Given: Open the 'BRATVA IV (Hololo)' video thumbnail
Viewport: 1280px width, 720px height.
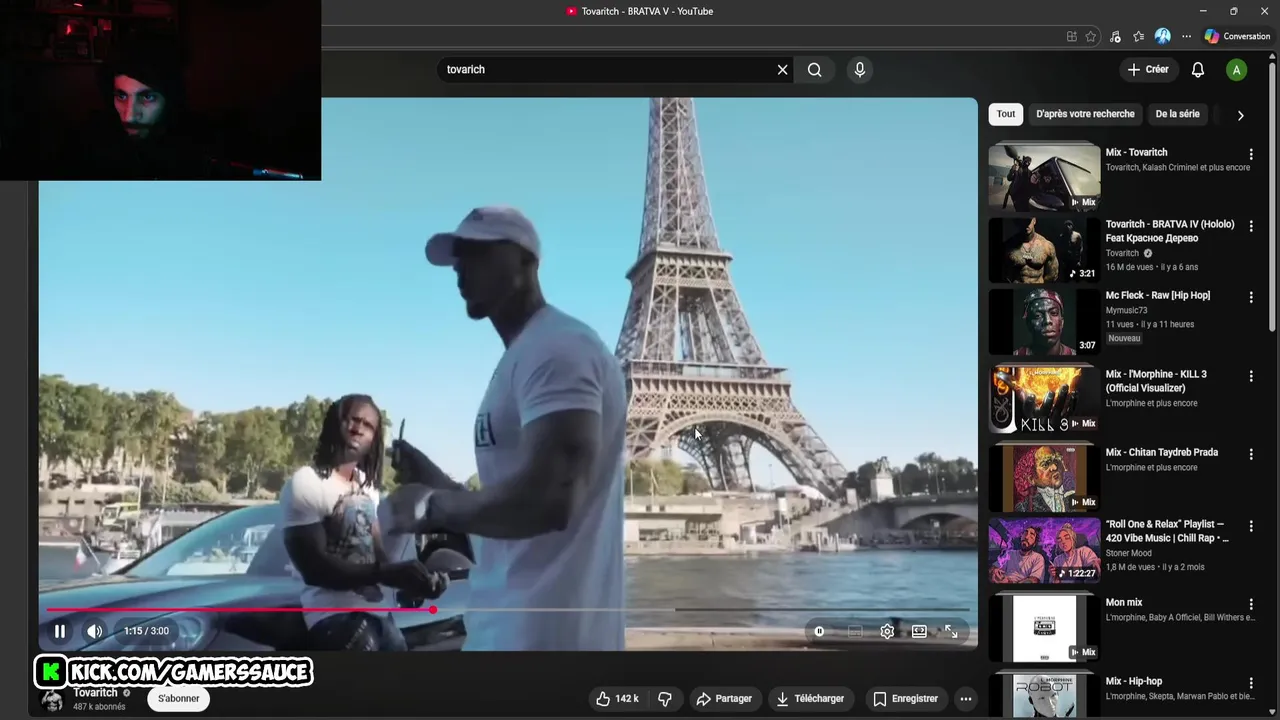Looking at the screenshot, I should coord(1044,249).
